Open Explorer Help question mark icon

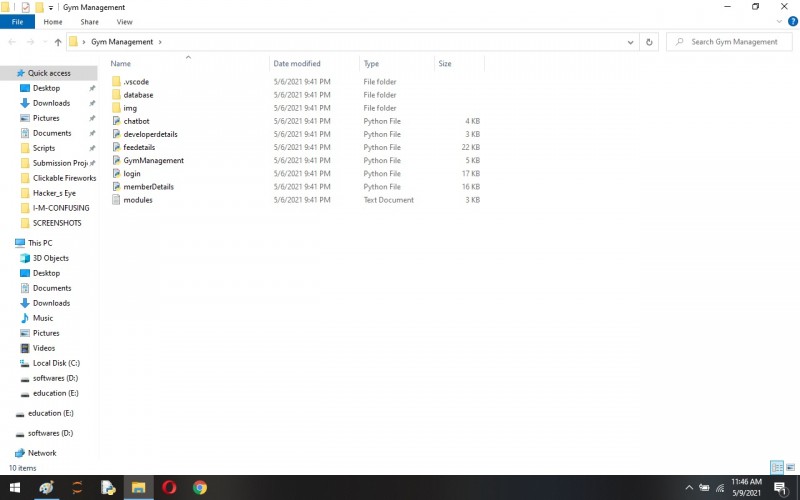click(793, 21)
